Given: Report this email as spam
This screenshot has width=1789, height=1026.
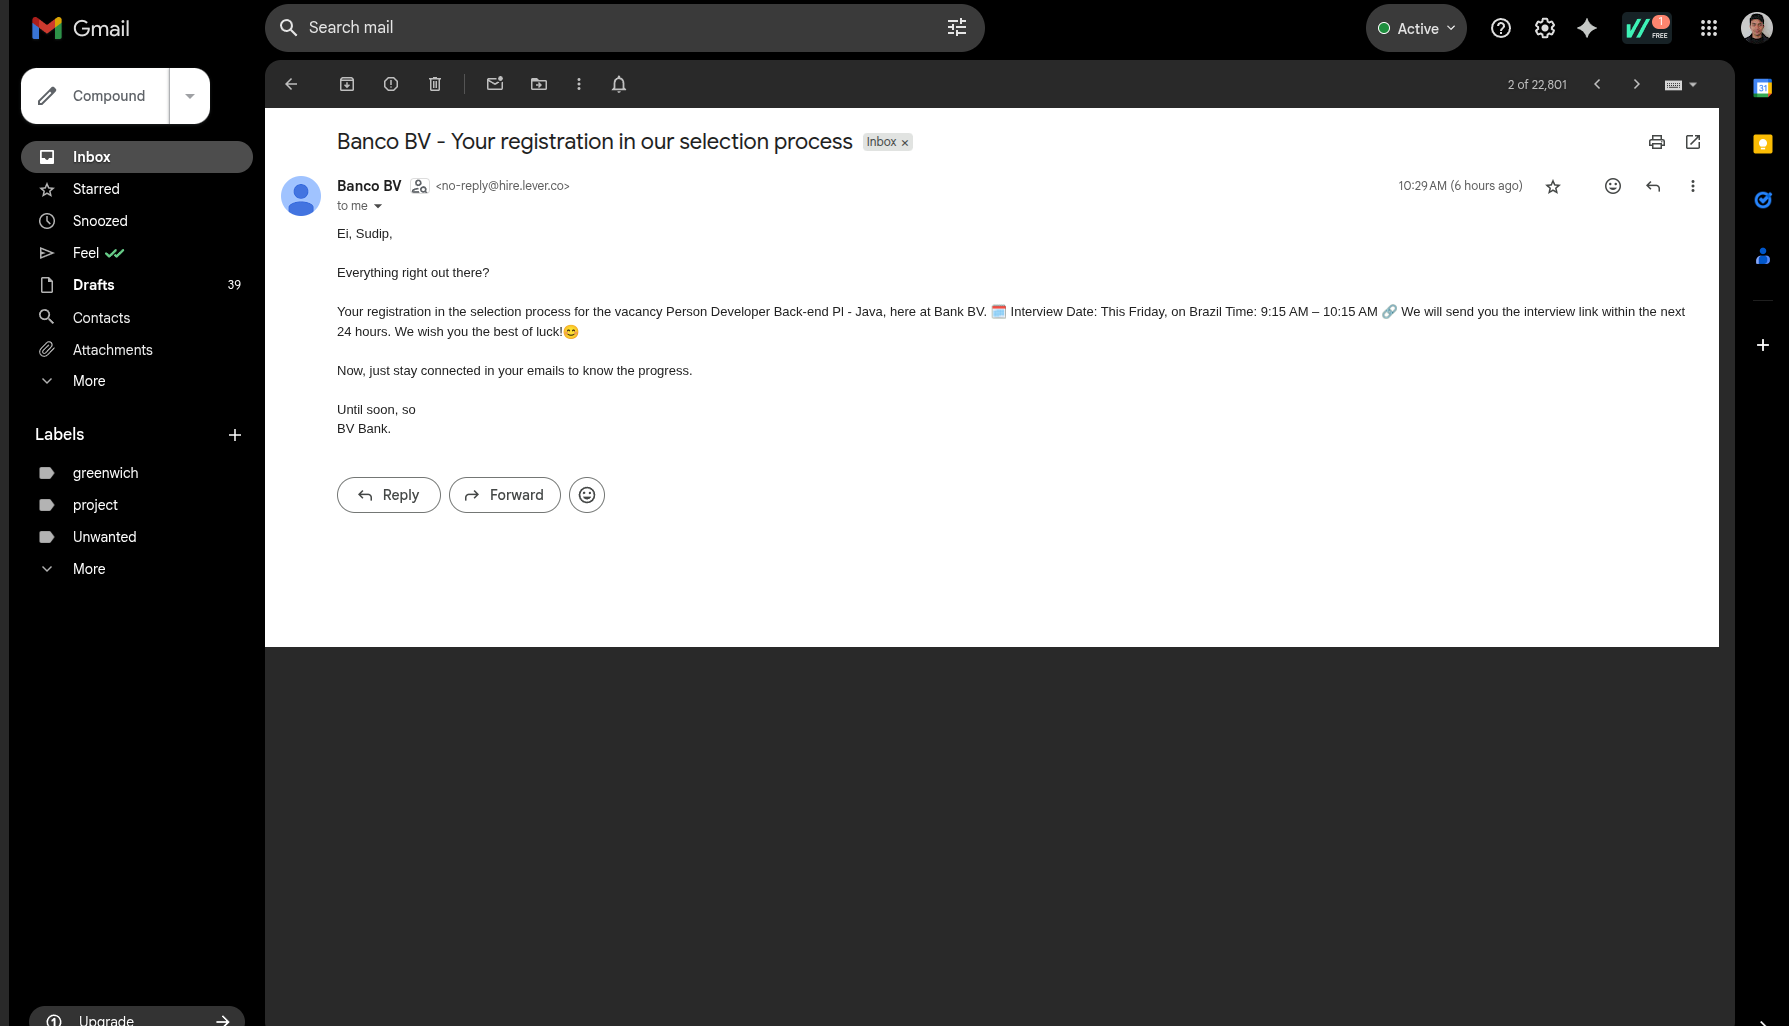Looking at the screenshot, I should tap(391, 84).
